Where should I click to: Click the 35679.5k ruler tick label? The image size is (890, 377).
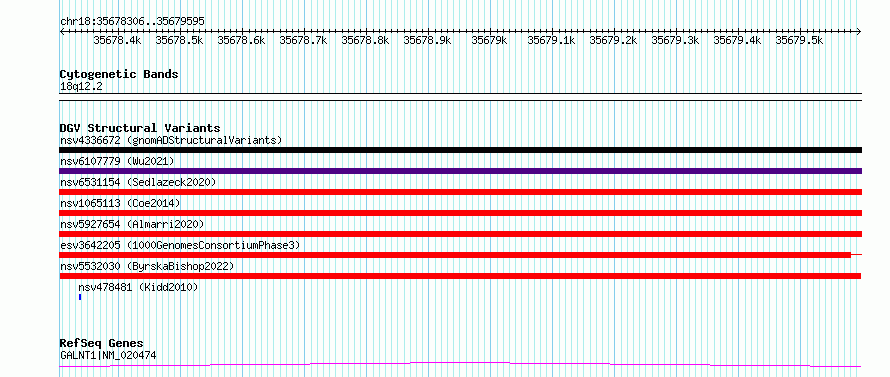799,40
